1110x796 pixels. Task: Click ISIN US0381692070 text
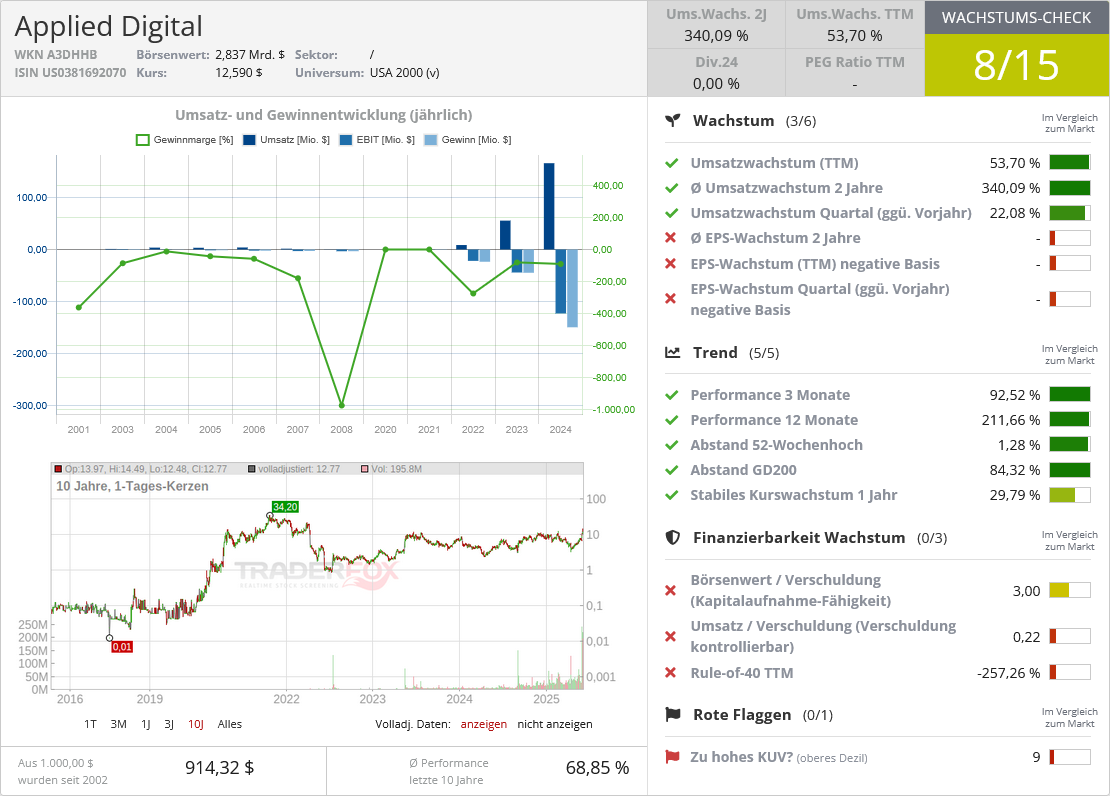click(x=70, y=72)
